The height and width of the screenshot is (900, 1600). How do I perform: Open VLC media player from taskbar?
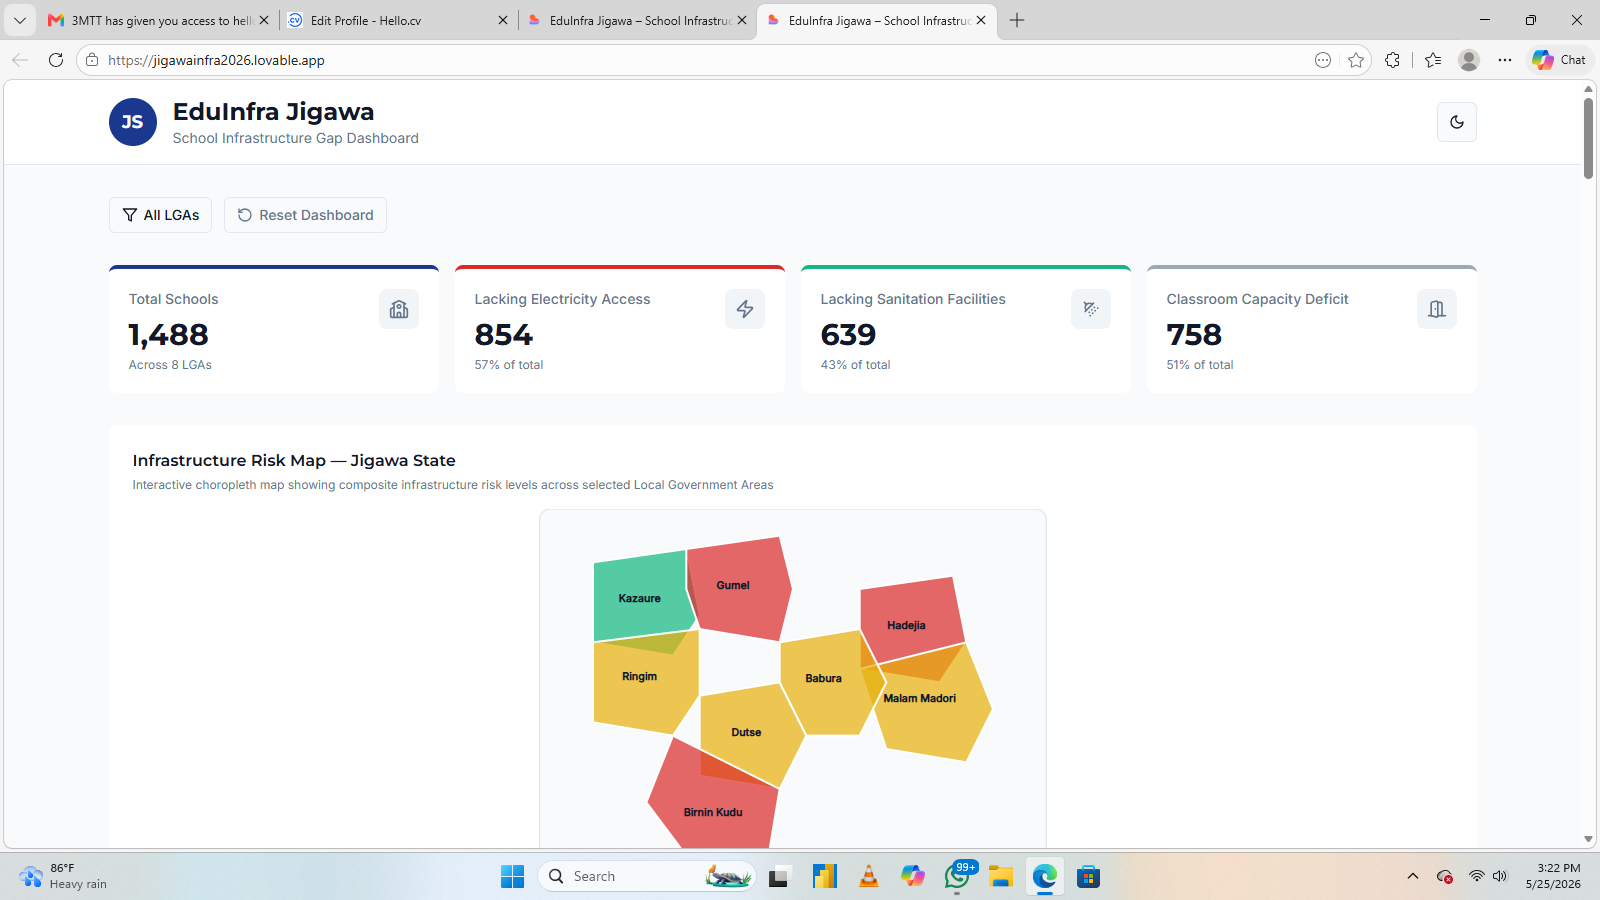(869, 877)
